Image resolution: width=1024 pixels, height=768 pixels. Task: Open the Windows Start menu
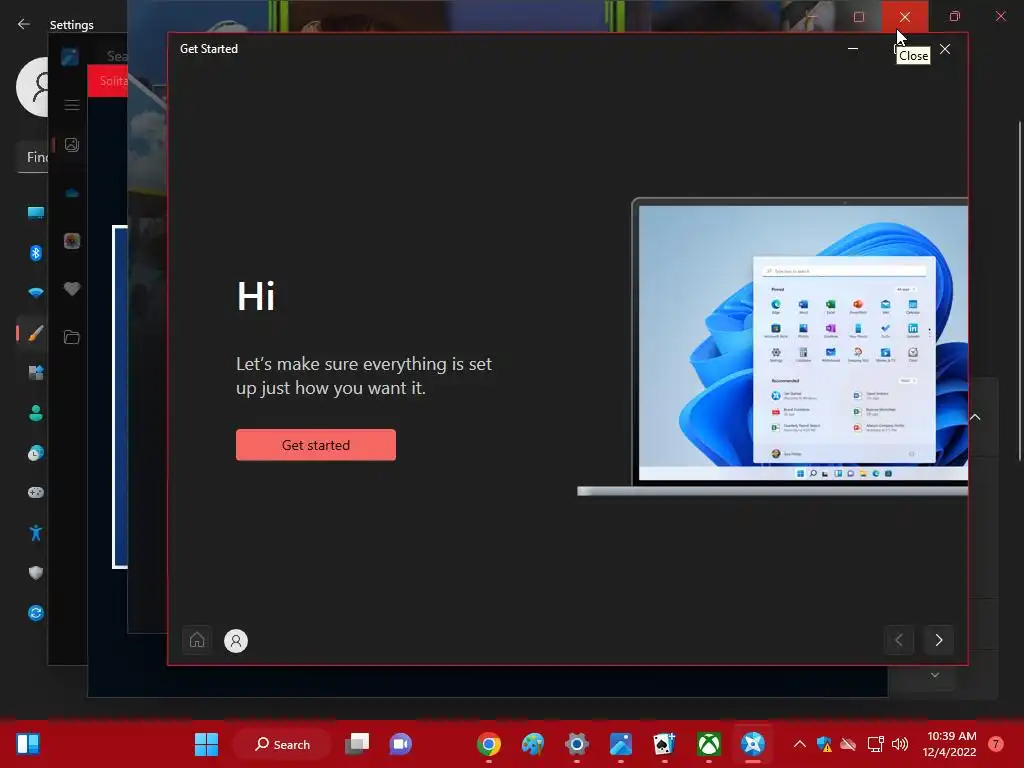(x=206, y=744)
